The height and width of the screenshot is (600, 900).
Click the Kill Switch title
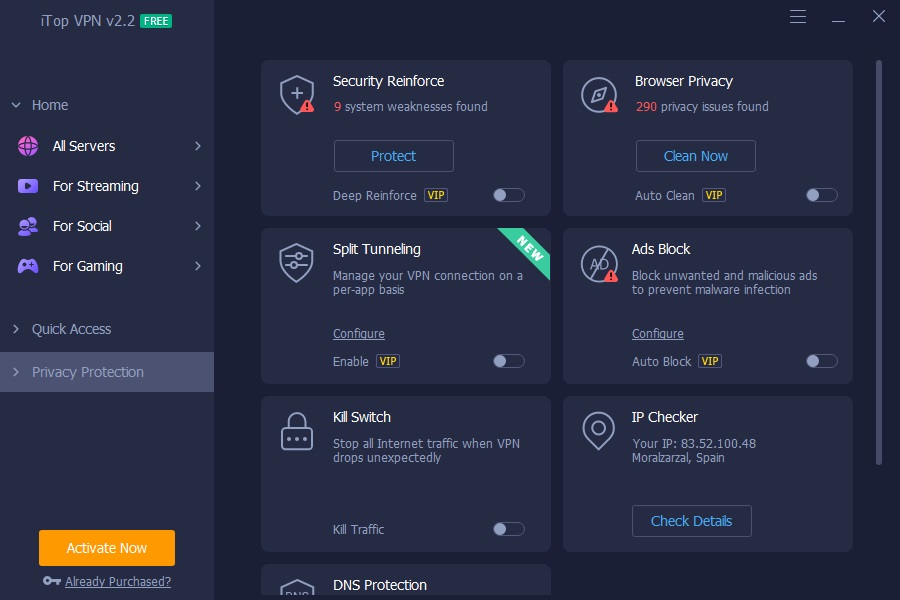click(362, 417)
